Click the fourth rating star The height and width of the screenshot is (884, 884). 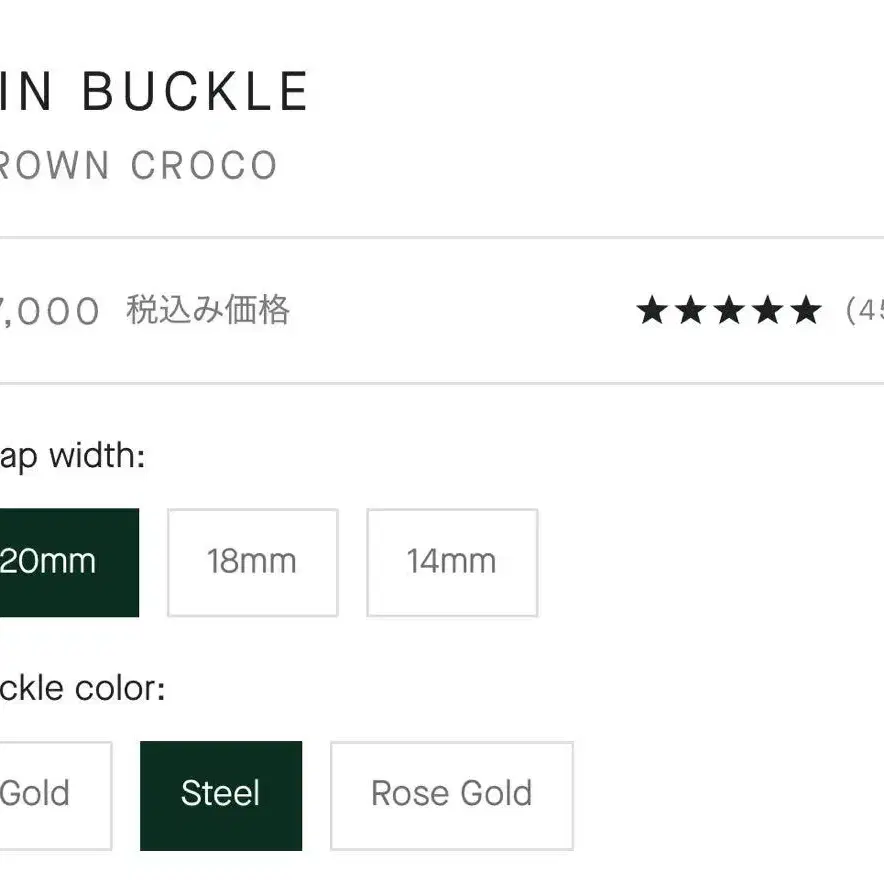(767, 311)
